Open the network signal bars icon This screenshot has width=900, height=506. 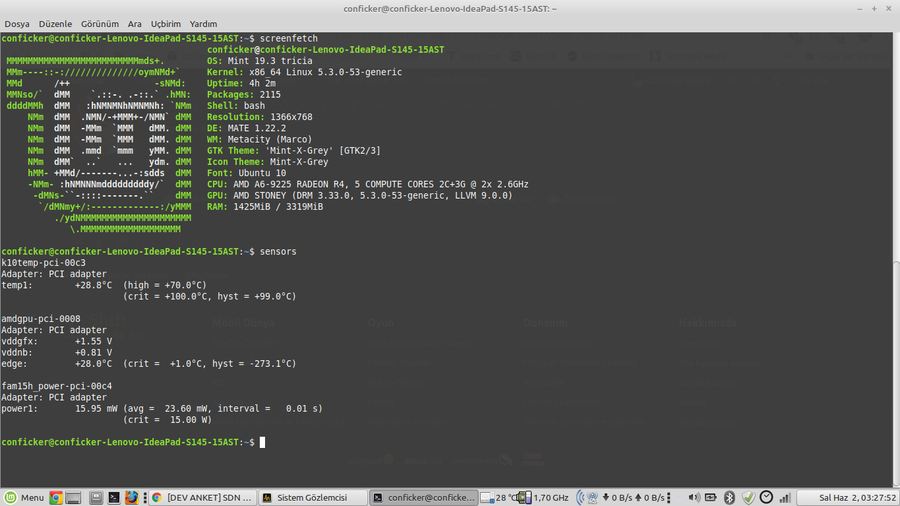click(785, 497)
